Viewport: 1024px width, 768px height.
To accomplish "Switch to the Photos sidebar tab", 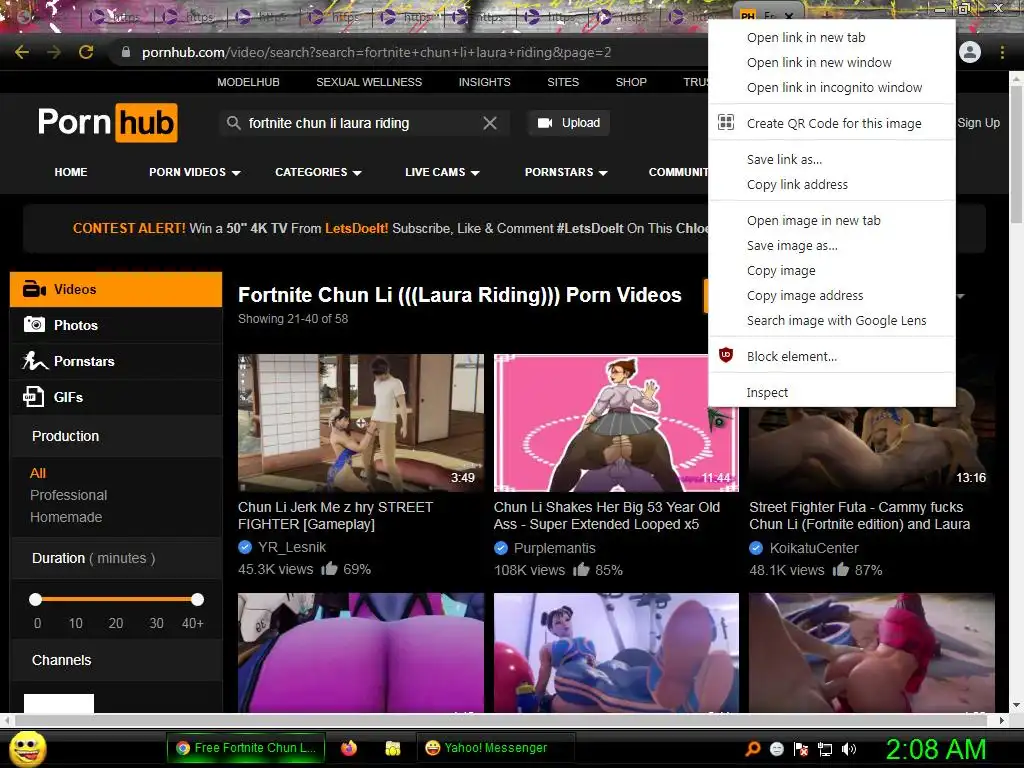I will [x=116, y=325].
